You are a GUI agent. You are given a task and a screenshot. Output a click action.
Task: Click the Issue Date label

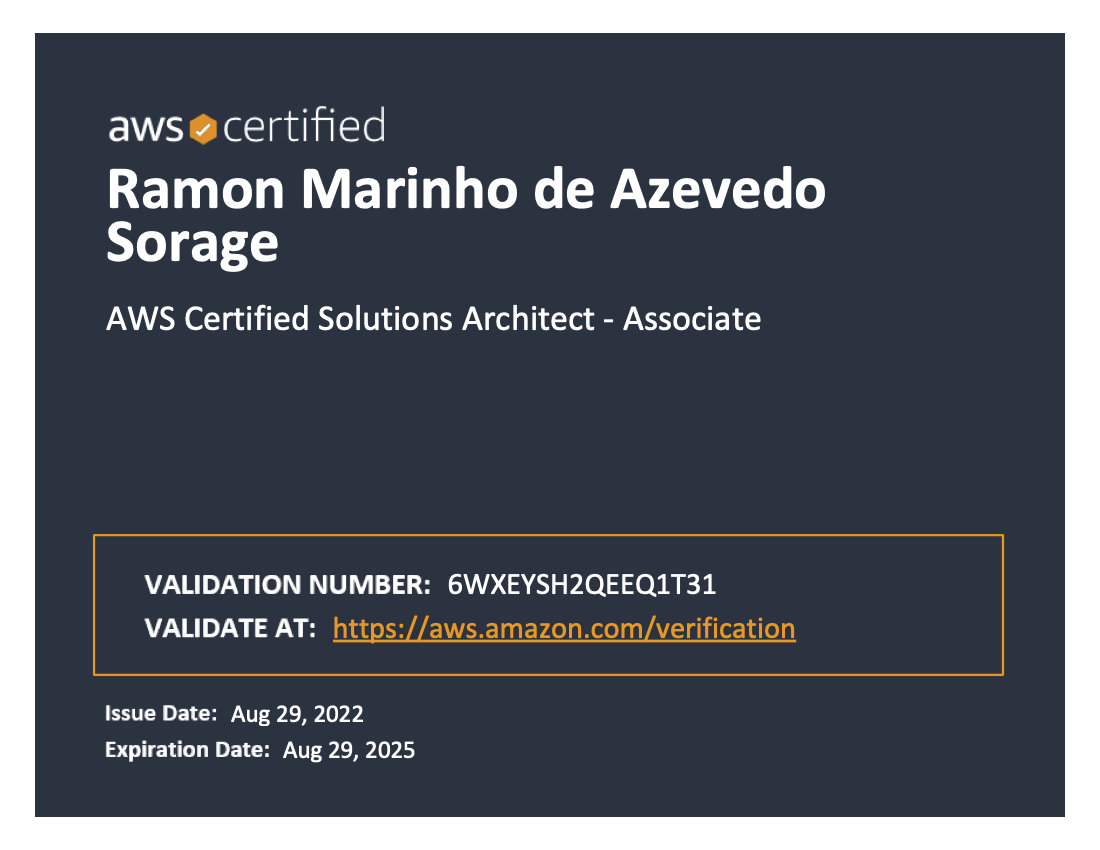pyautogui.click(x=161, y=713)
